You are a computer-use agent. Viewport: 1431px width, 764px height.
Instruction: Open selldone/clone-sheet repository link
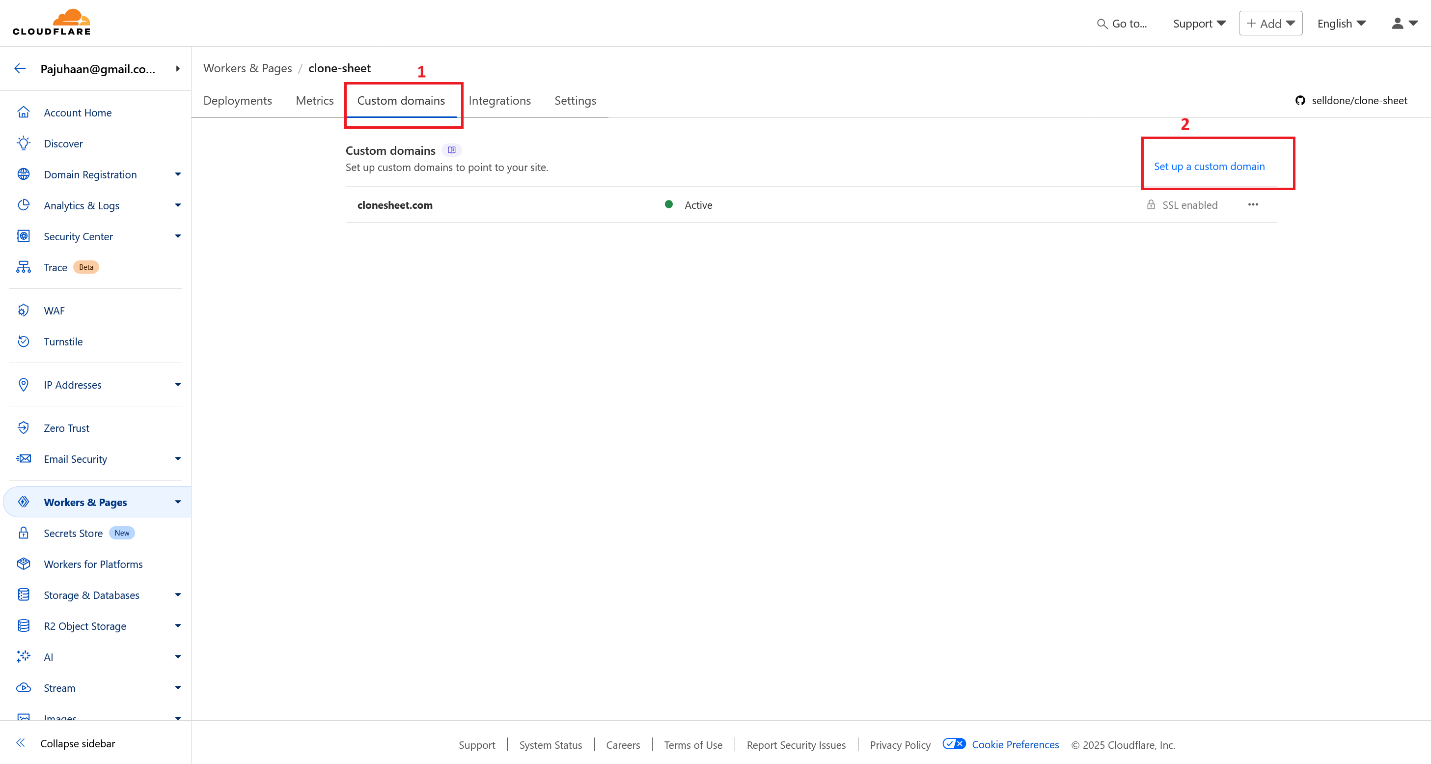tap(1359, 101)
